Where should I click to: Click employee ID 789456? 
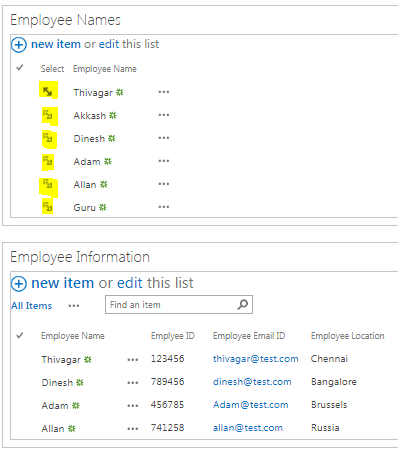click(x=167, y=382)
